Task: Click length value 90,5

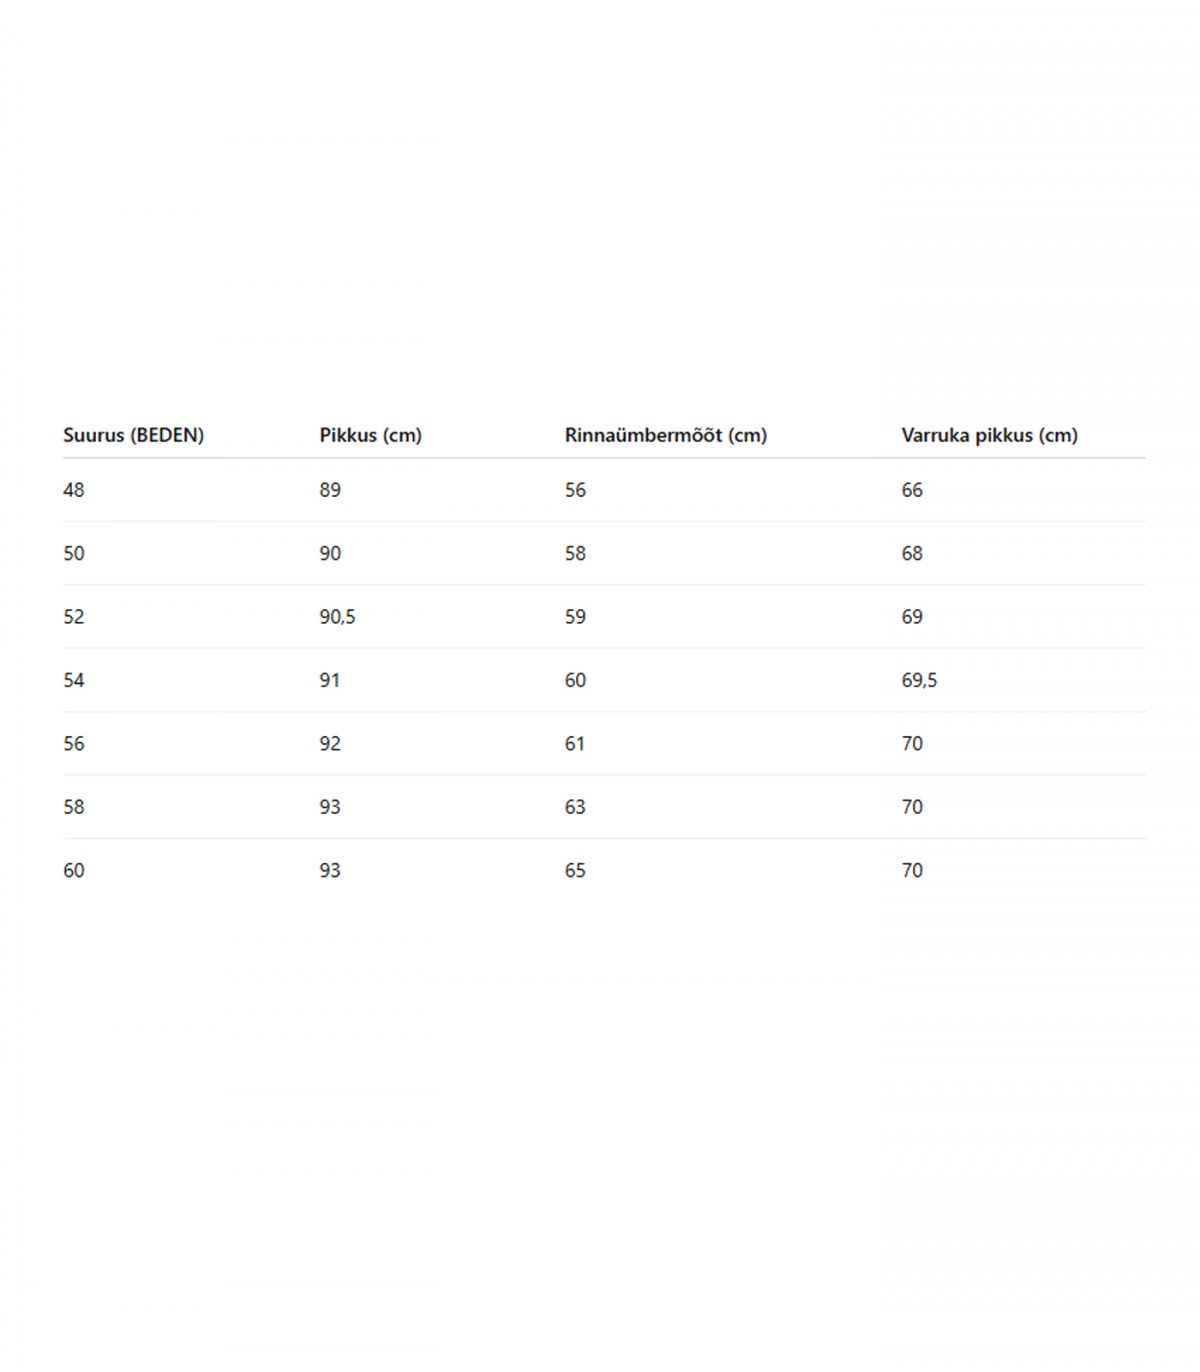Action: pos(337,617)
